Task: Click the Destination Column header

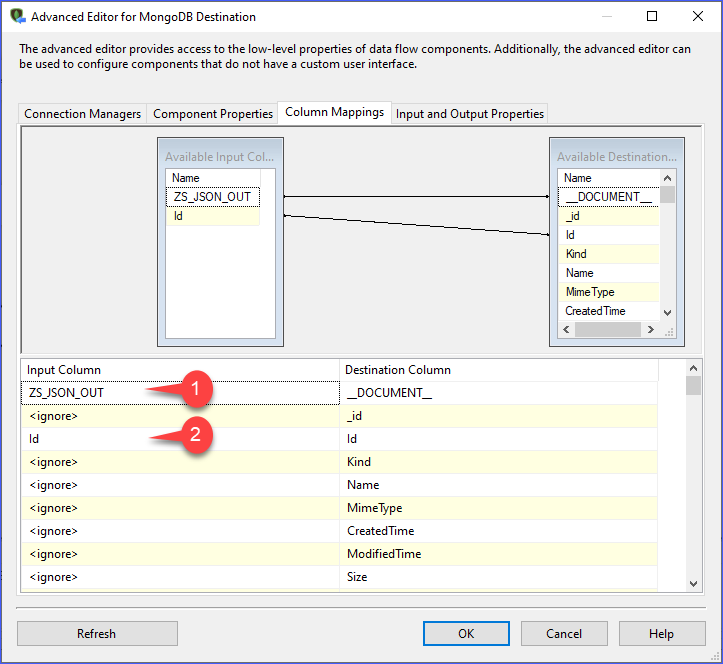Action: pyautogui.click(x=499, y=370)
